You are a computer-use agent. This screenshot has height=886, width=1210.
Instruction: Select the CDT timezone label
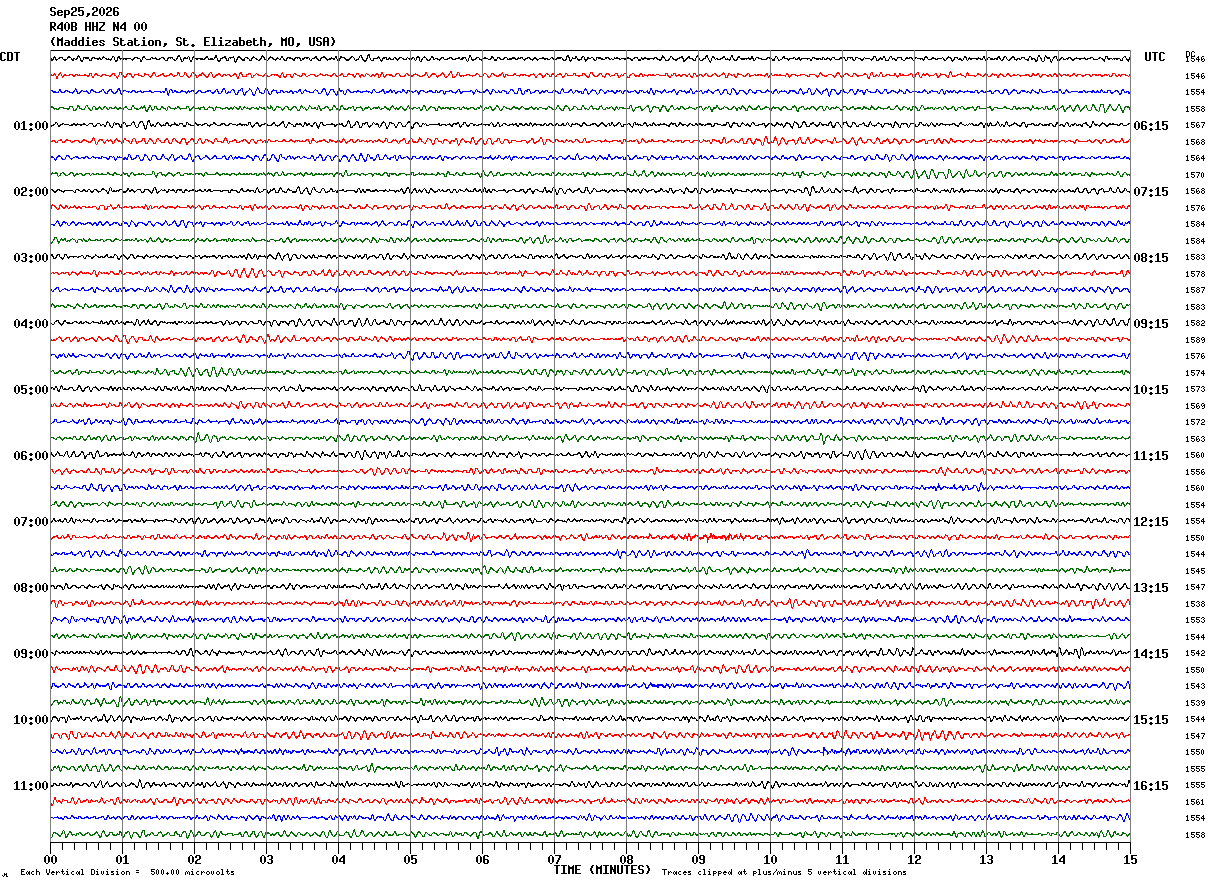(x=10, y=57)
